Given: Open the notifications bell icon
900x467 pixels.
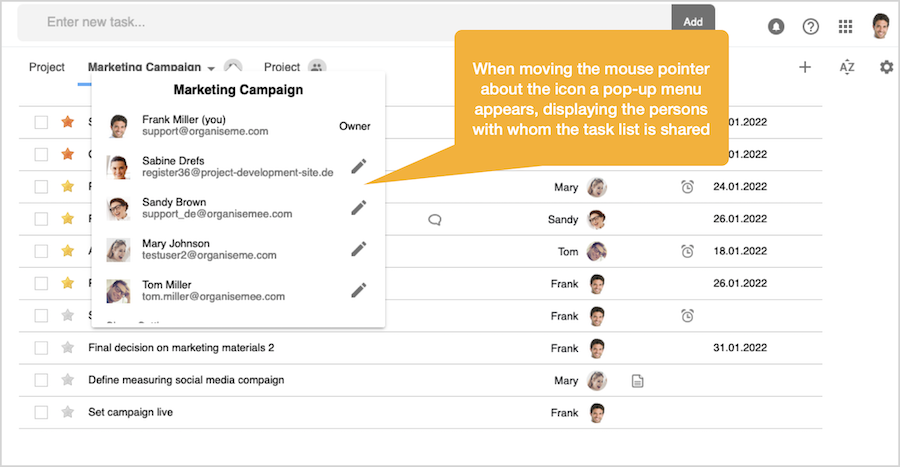Looking at the screenshot, I should point(776,26).
